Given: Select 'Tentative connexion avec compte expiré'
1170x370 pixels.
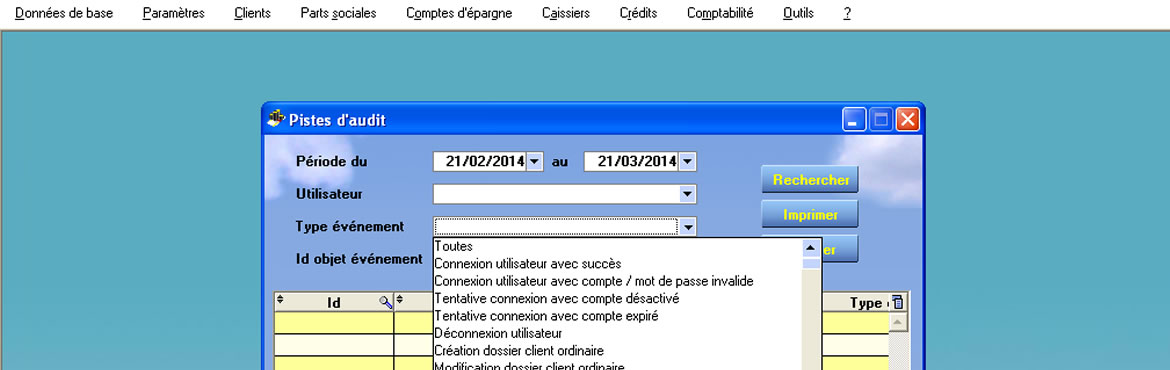Looking at the screenshot, I should (618, 316).
